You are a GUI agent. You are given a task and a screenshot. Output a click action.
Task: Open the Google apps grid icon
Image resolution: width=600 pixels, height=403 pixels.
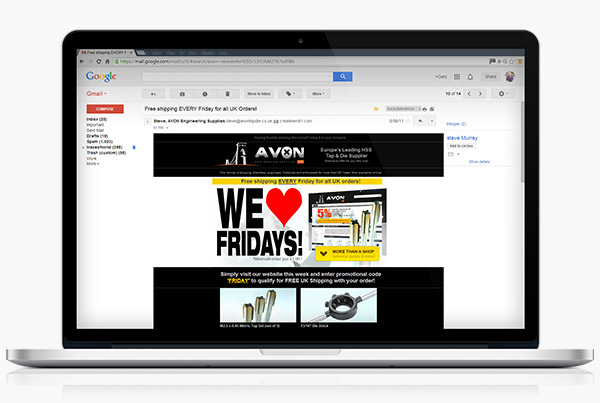pos(457,77)
